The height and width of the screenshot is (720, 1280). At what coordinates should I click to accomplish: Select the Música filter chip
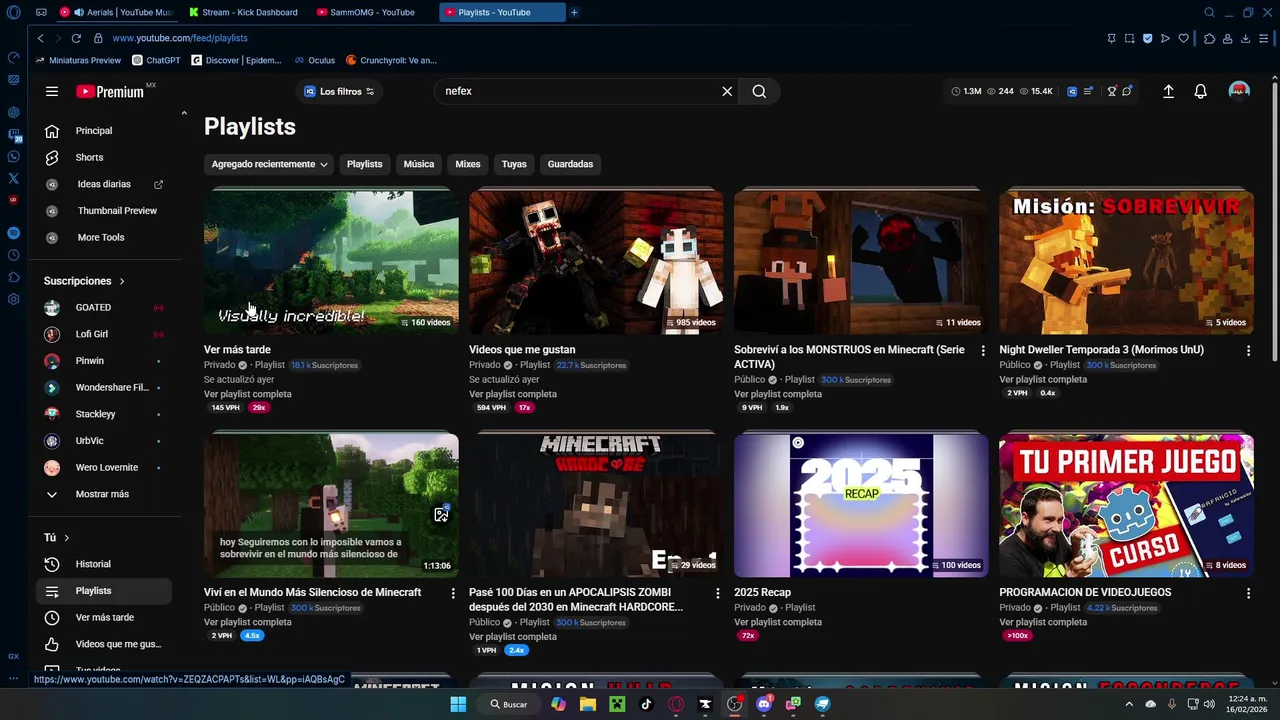(x=419, y=164)
